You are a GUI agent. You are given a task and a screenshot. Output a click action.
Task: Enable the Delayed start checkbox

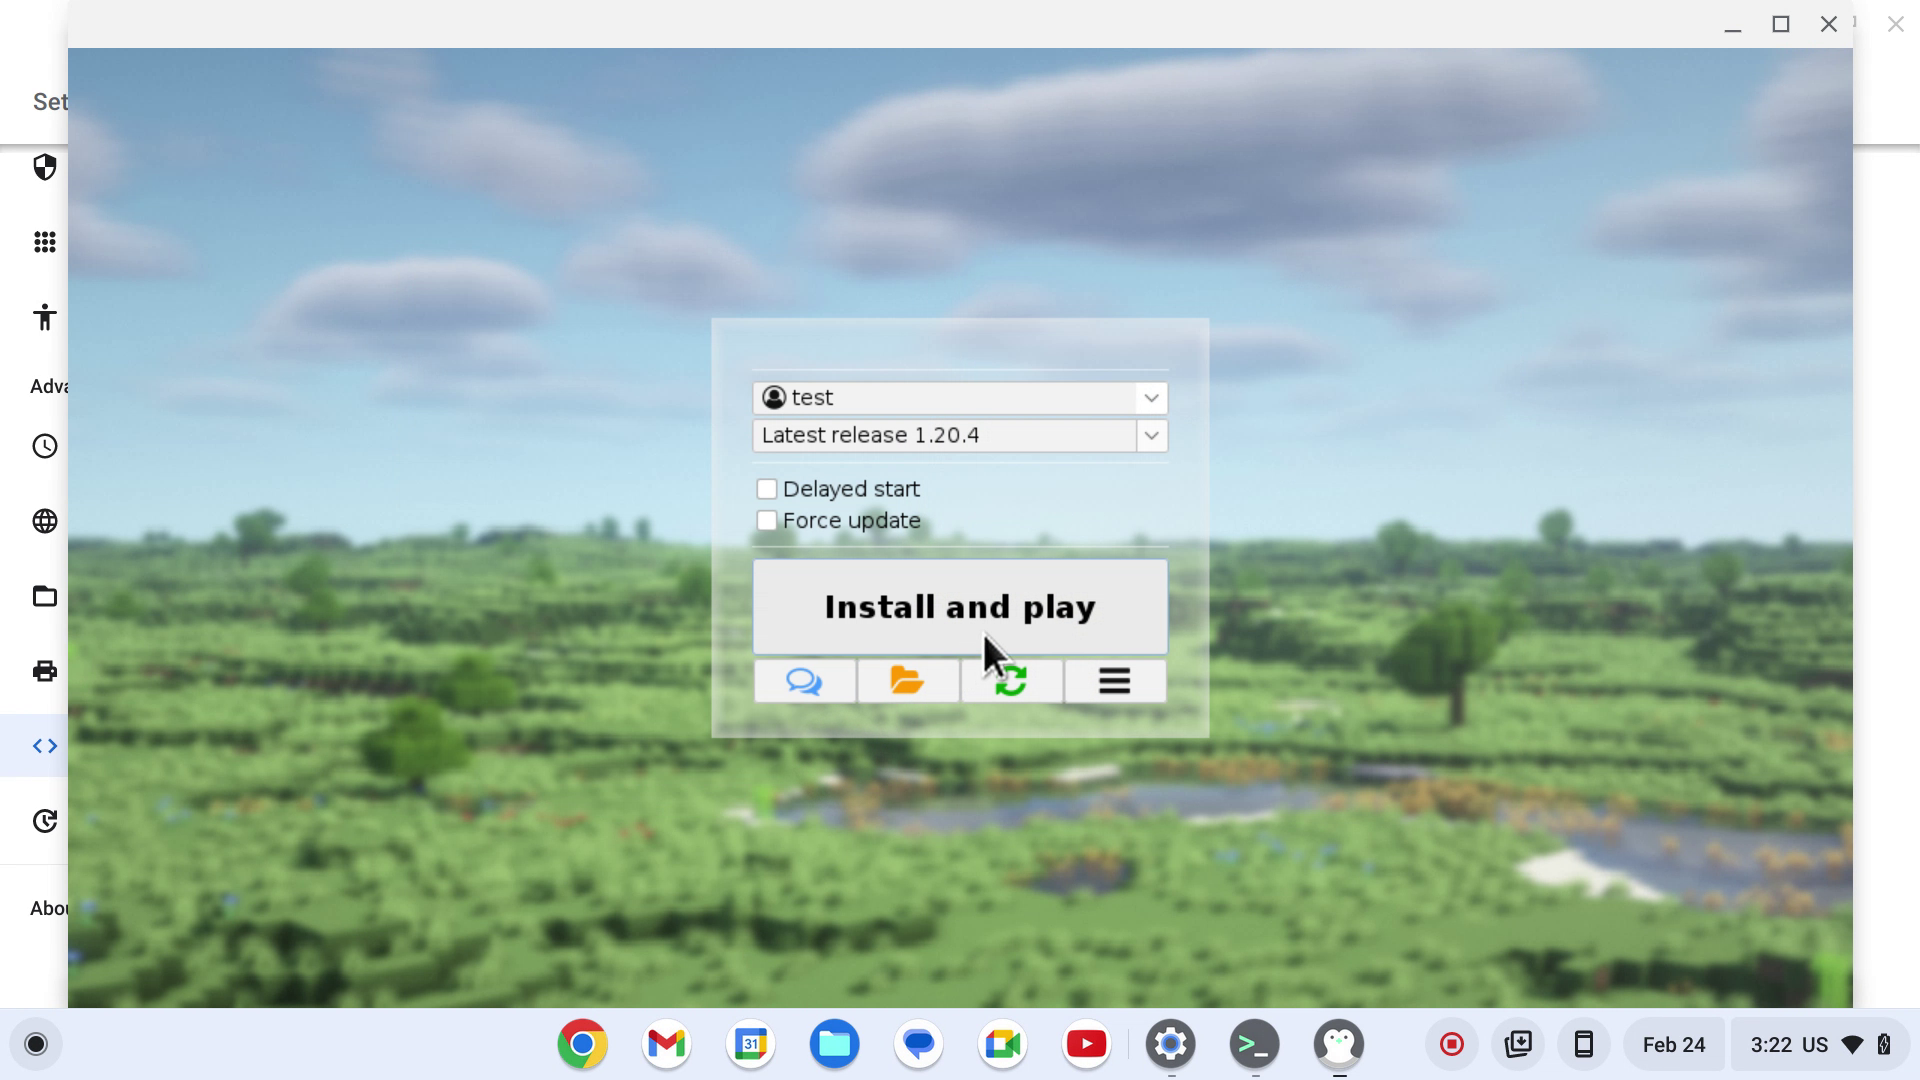(x=765, y=488)
